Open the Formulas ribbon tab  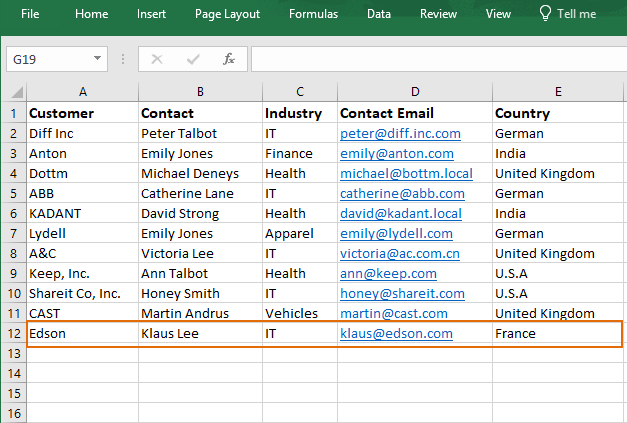click(314, 14)
